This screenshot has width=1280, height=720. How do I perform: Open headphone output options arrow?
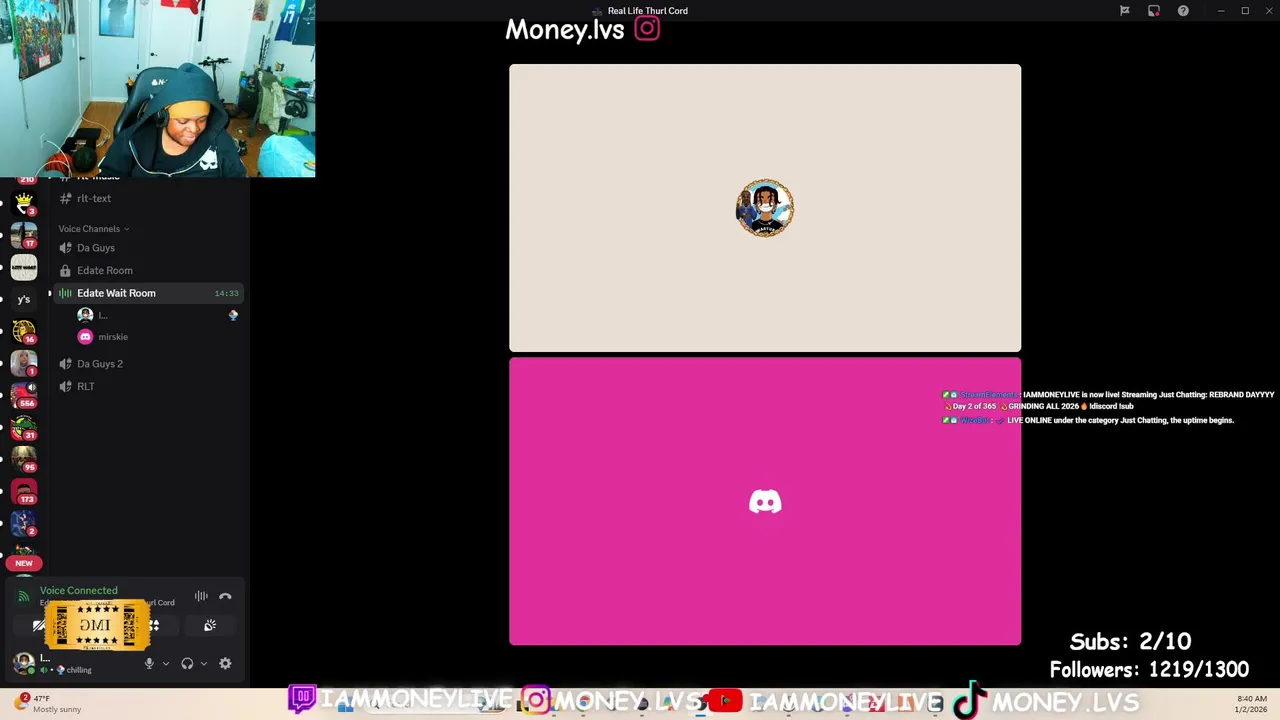(204, 663)
